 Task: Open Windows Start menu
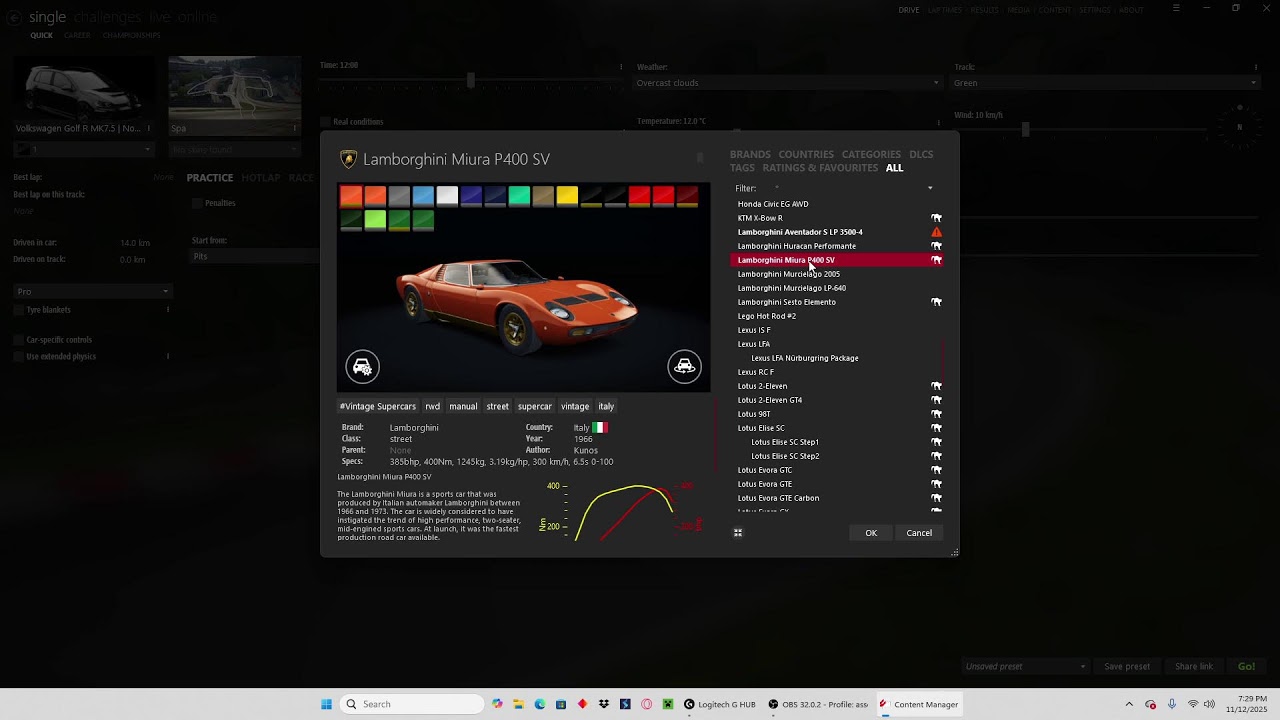326,704
